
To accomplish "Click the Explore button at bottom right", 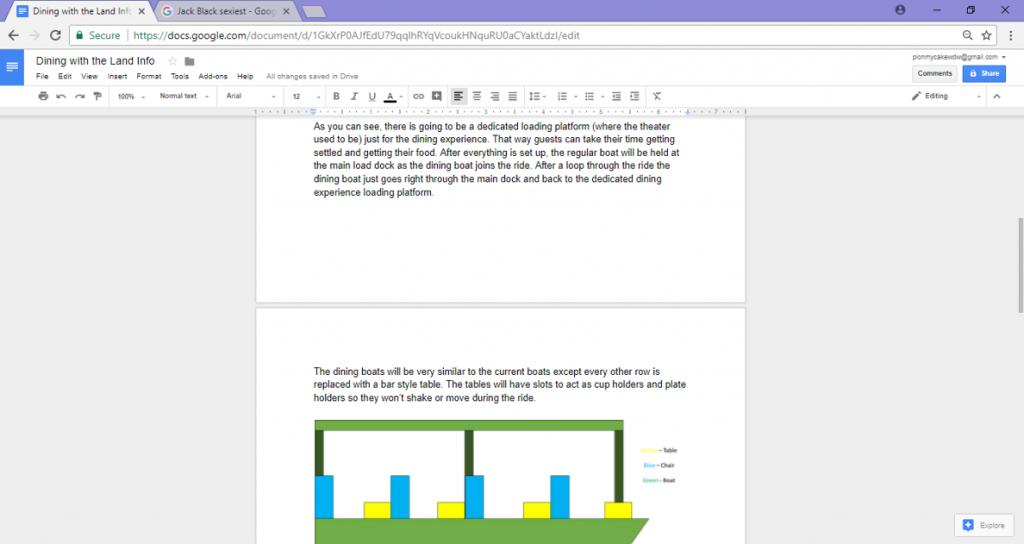I will [x=983, y=525].
